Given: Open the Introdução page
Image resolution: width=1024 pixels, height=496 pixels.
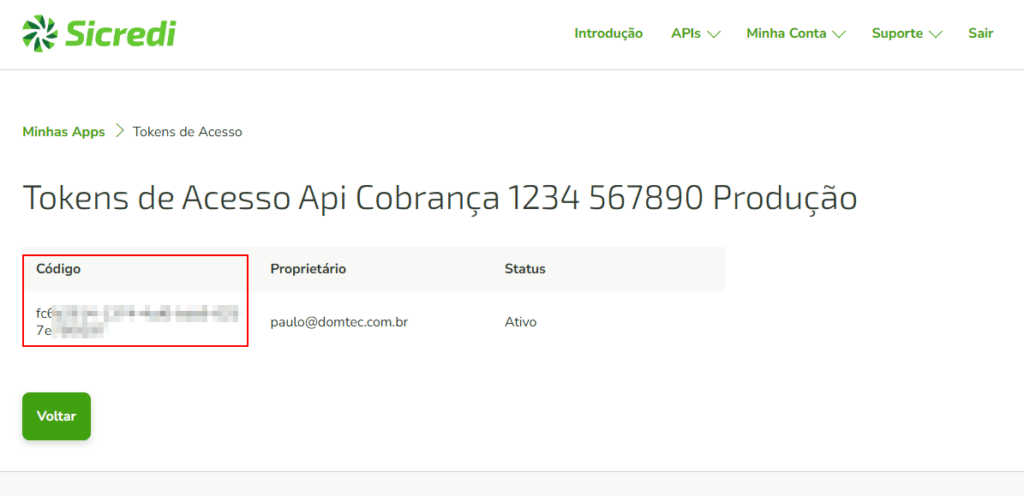Looking at the screenshot, I should coord(608,33).
